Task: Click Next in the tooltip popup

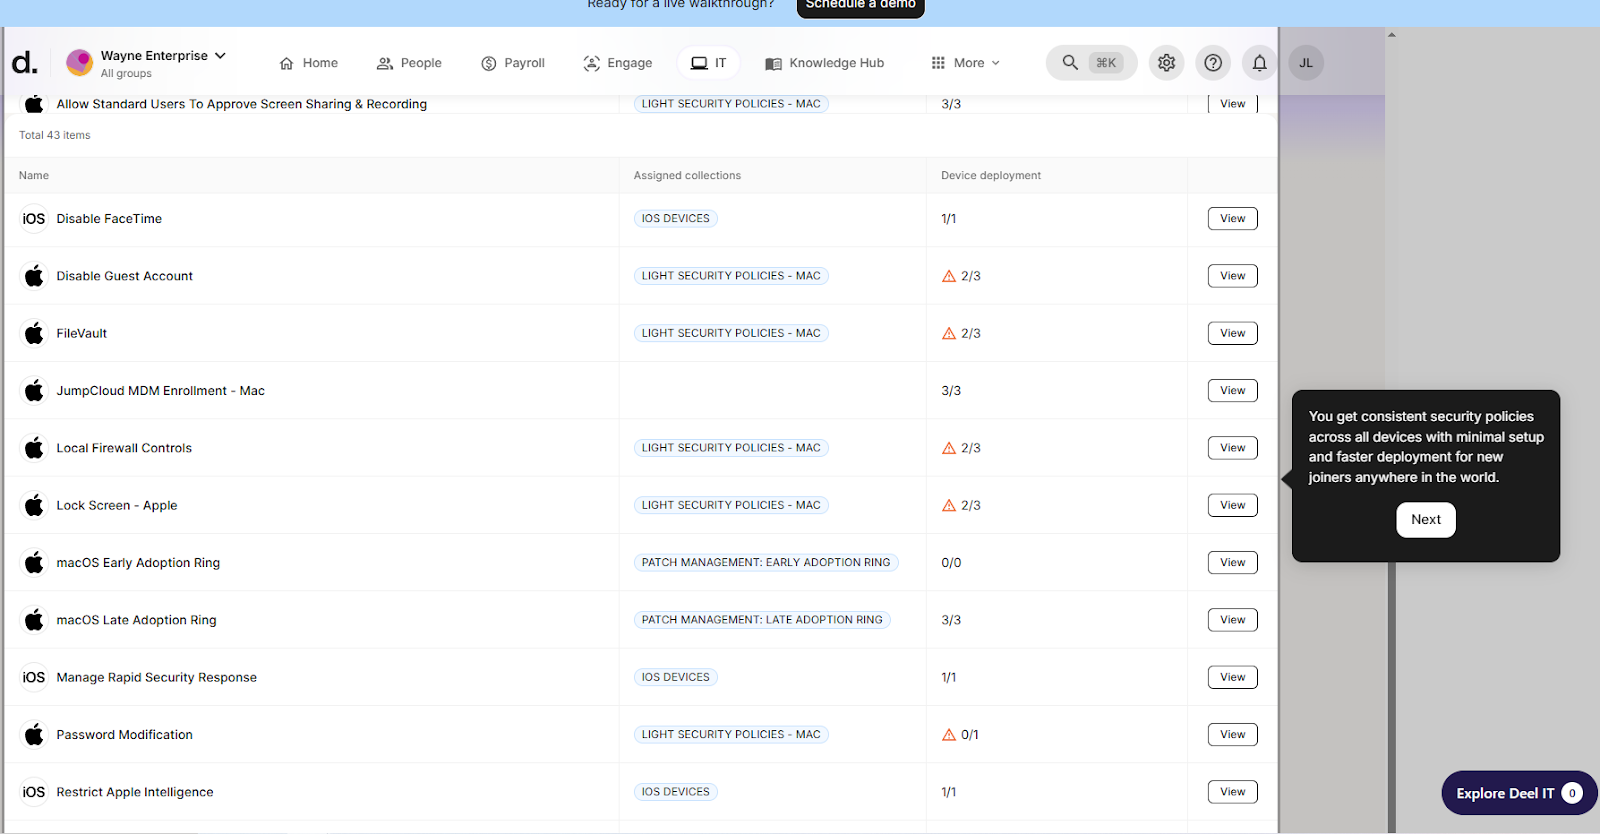Action: [1425, 520]
